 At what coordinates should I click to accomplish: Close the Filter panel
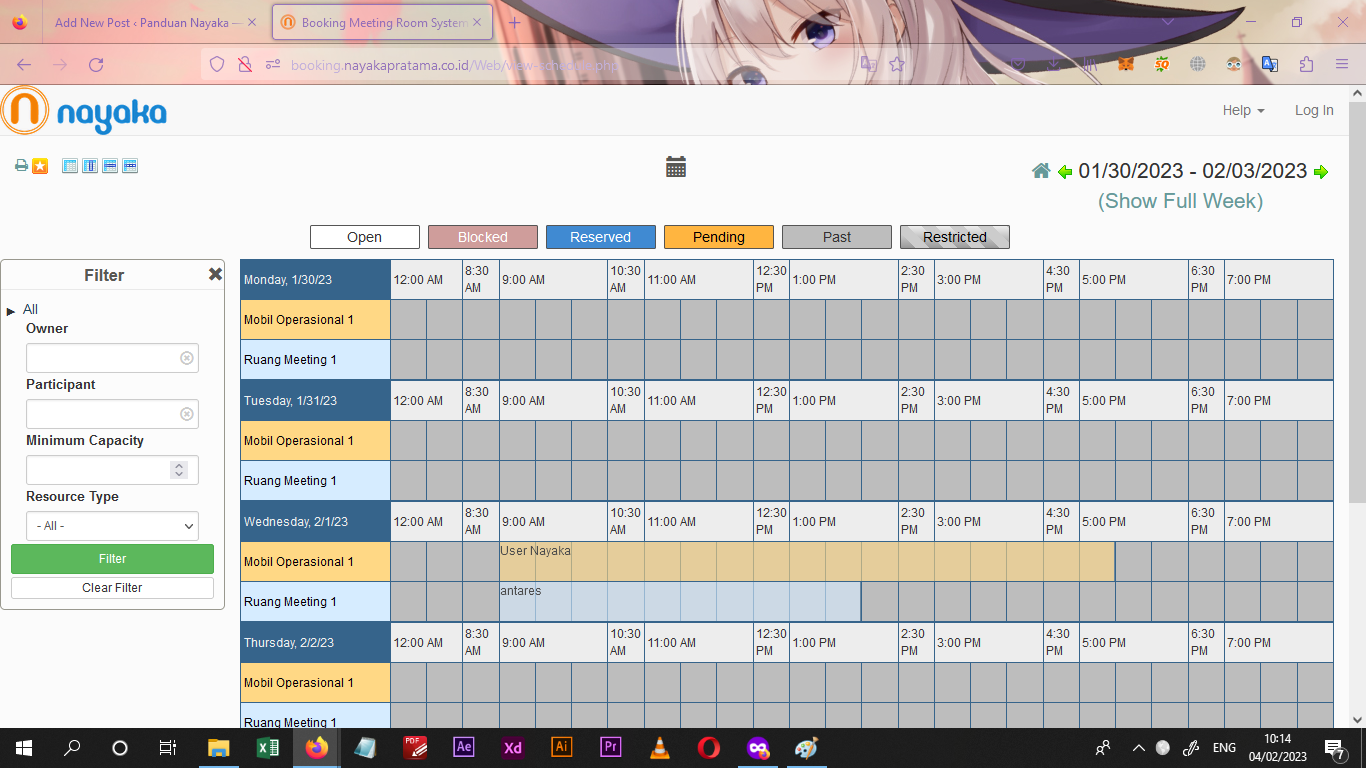point(215,274)
